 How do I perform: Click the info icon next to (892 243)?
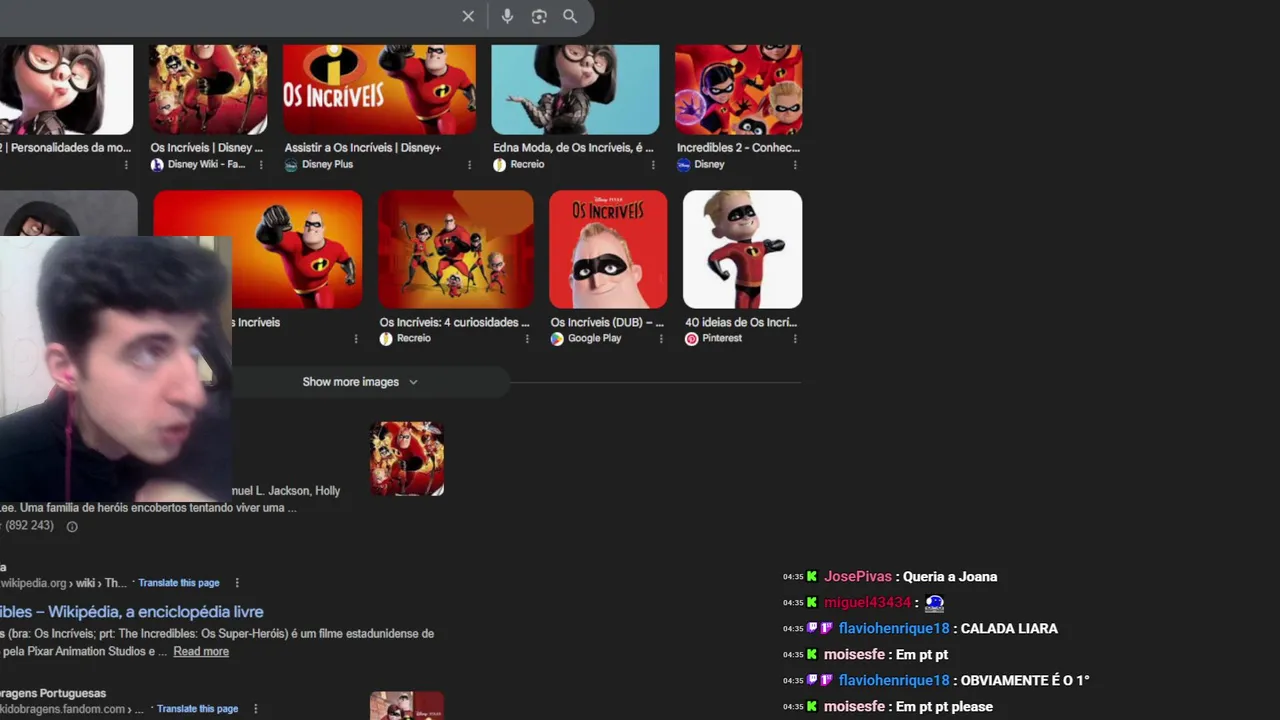[72, 526]
